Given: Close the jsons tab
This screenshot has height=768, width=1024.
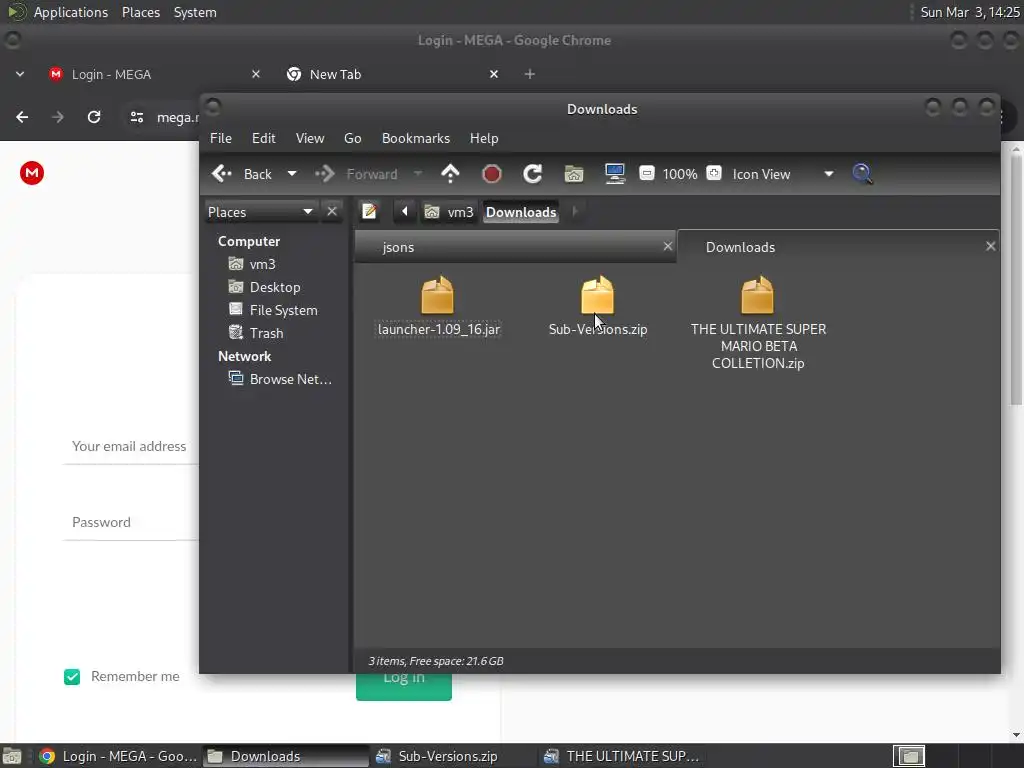Looking at the screenshot, I should tap(667, 246).
